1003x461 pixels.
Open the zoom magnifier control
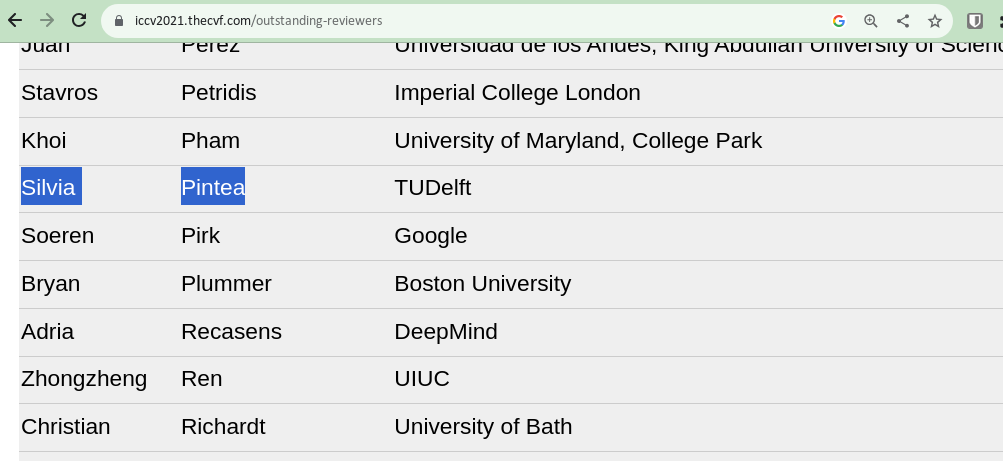point(871,21)
